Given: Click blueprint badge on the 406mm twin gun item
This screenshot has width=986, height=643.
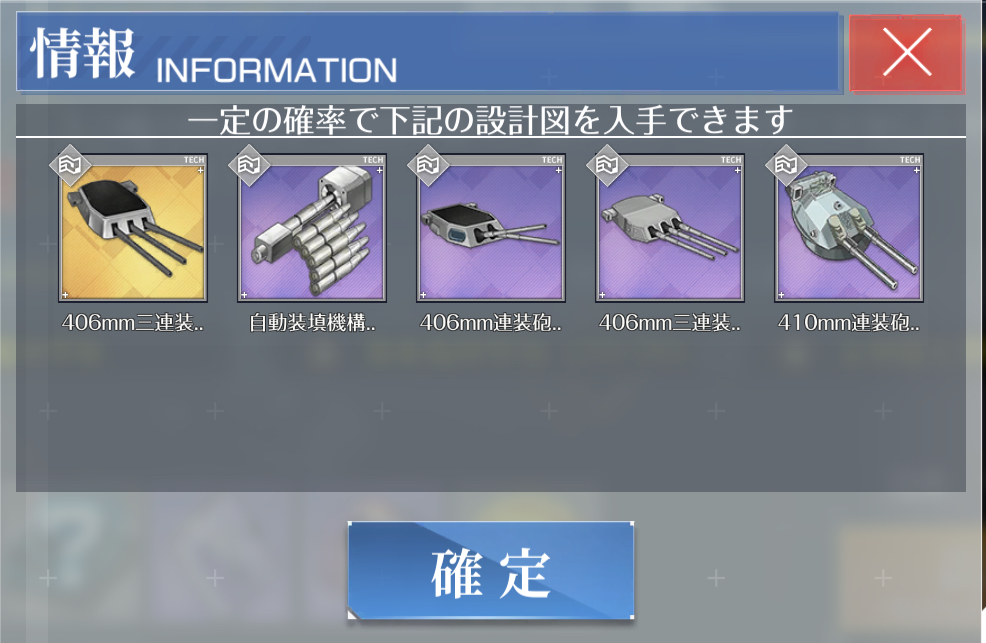Looking at the screenshot, I should pos(428,165).
